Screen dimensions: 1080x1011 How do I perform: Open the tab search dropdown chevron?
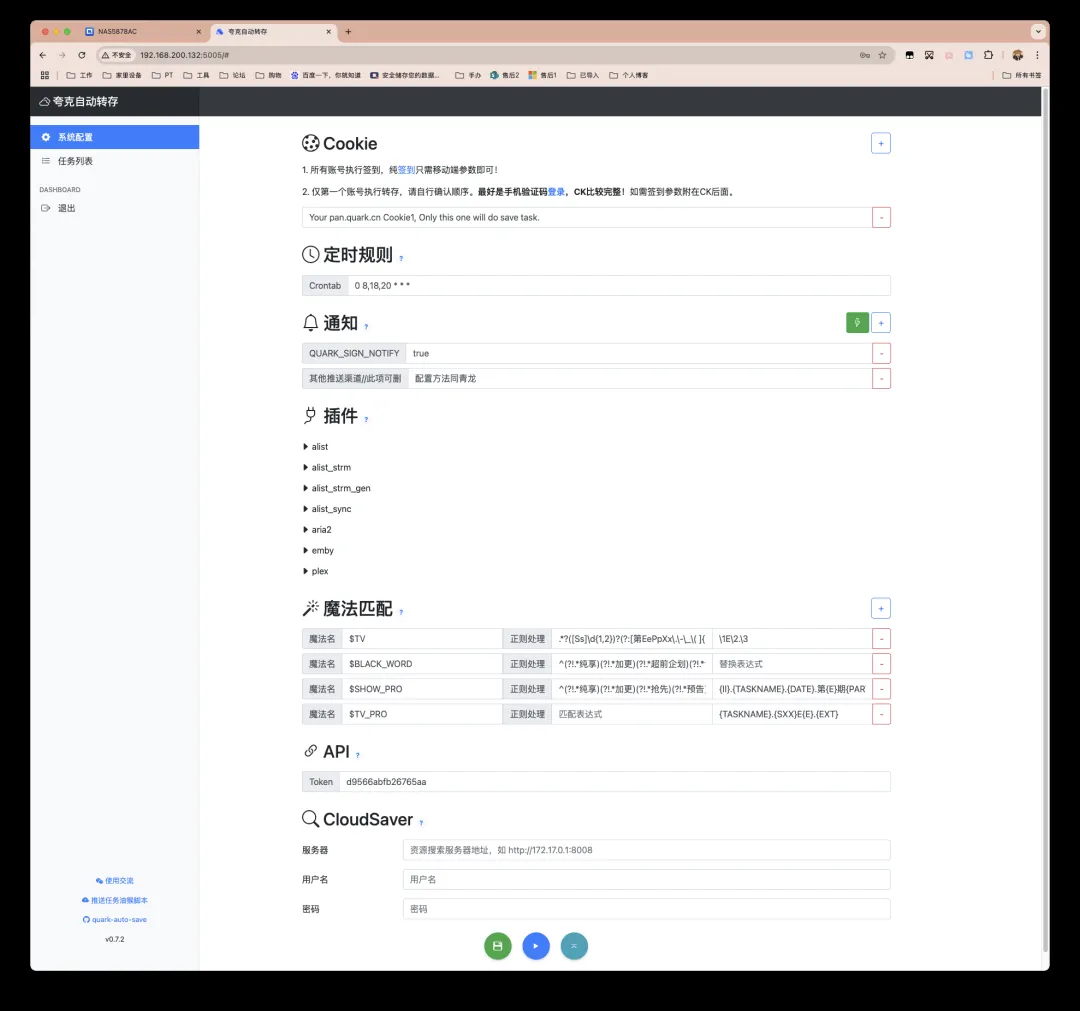coord(1037,32)
